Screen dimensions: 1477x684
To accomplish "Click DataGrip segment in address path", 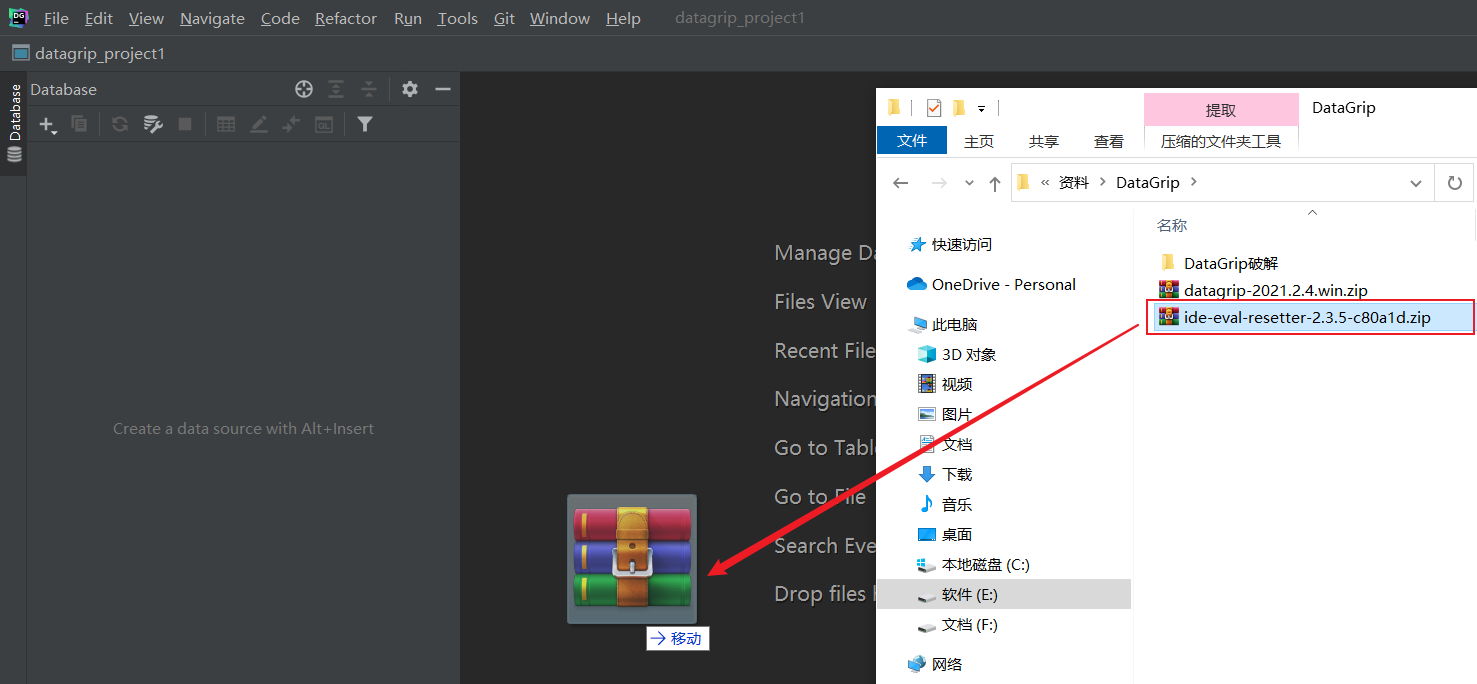I will pyautogui.click(x=1148, y=183).
